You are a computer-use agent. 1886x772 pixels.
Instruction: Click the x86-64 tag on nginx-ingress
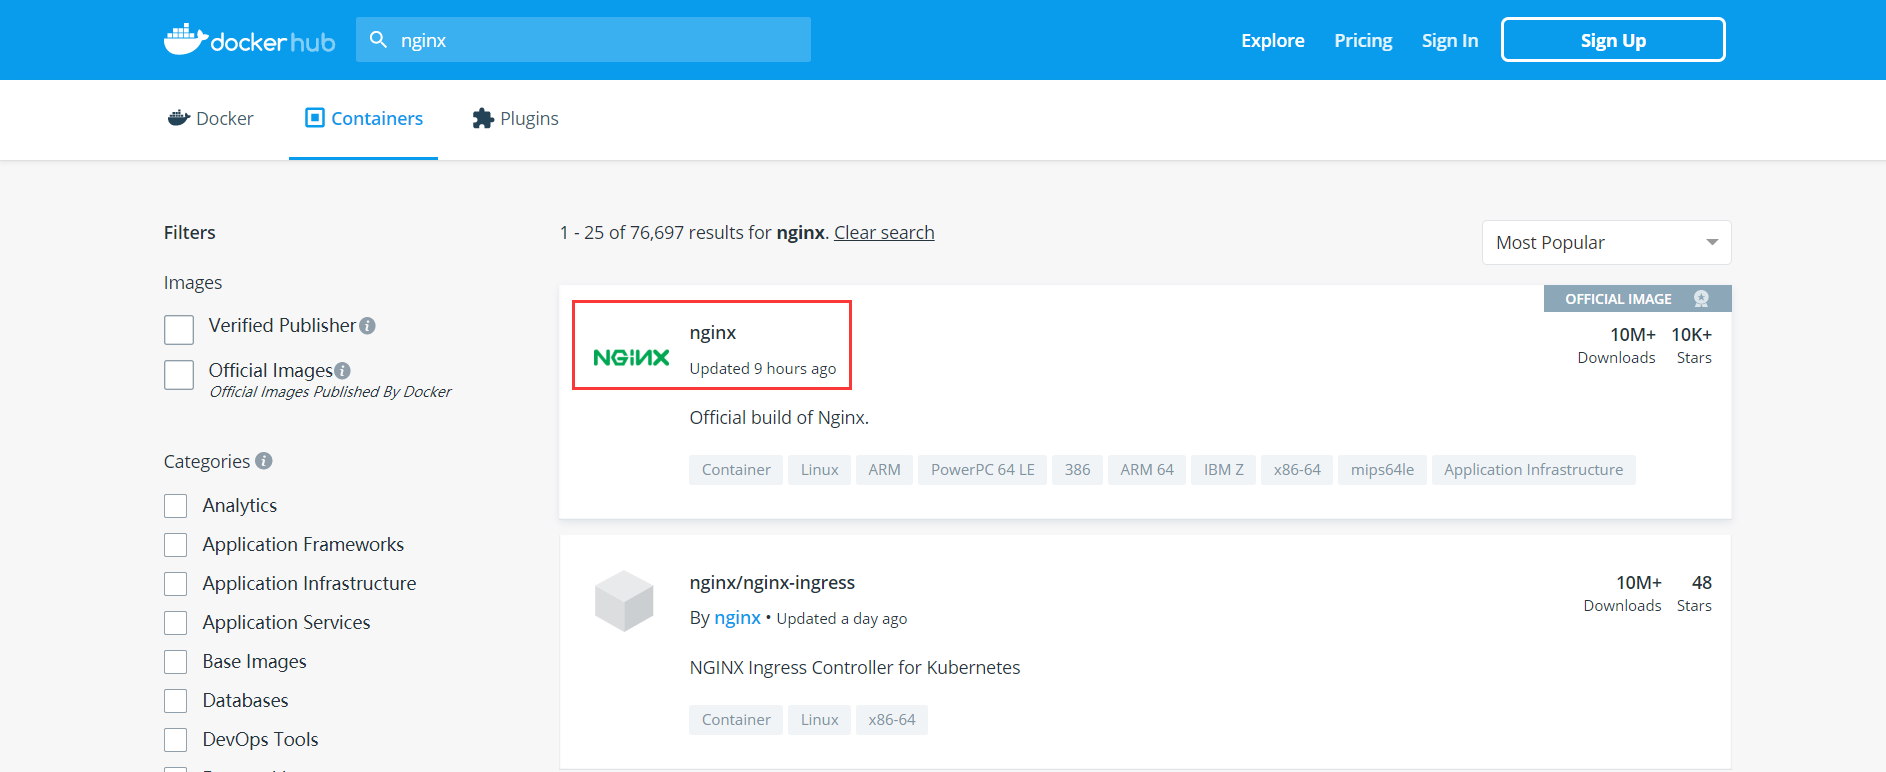891,720
